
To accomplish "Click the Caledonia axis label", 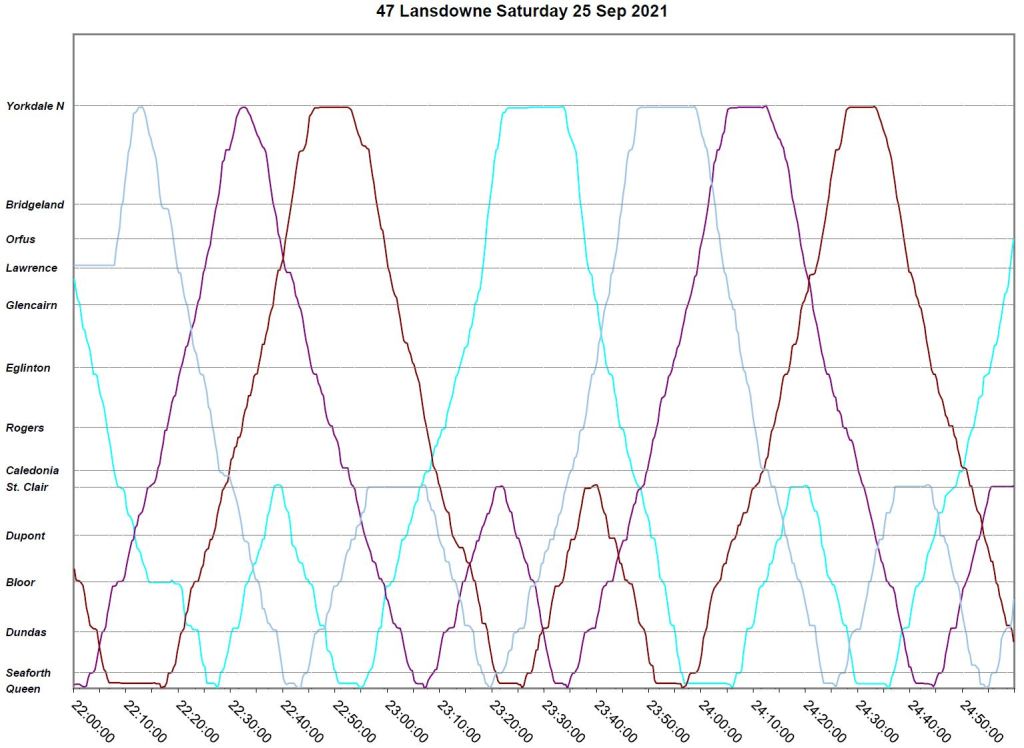I will (x=32, y=470).
